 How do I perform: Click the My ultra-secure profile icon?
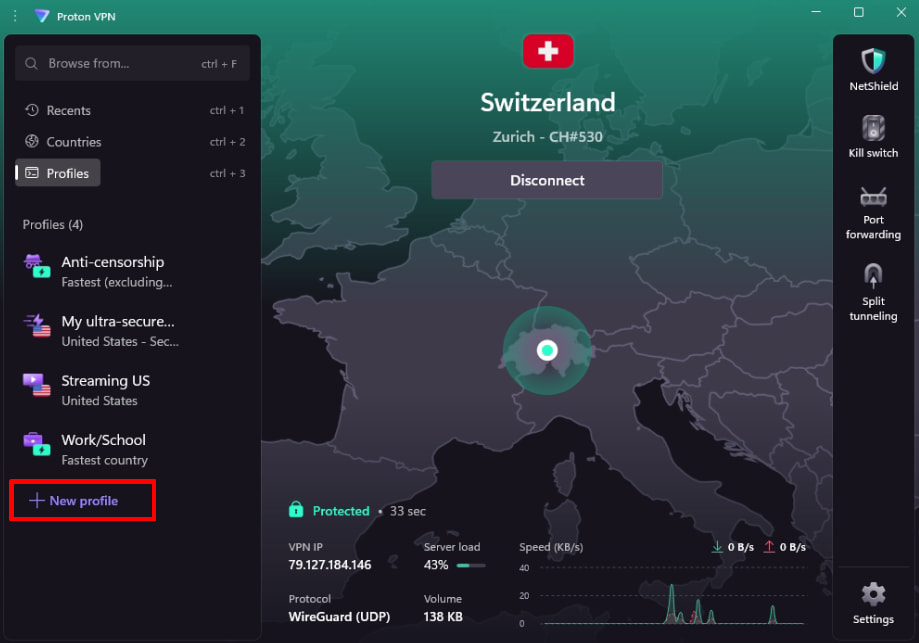coord(37,325)
